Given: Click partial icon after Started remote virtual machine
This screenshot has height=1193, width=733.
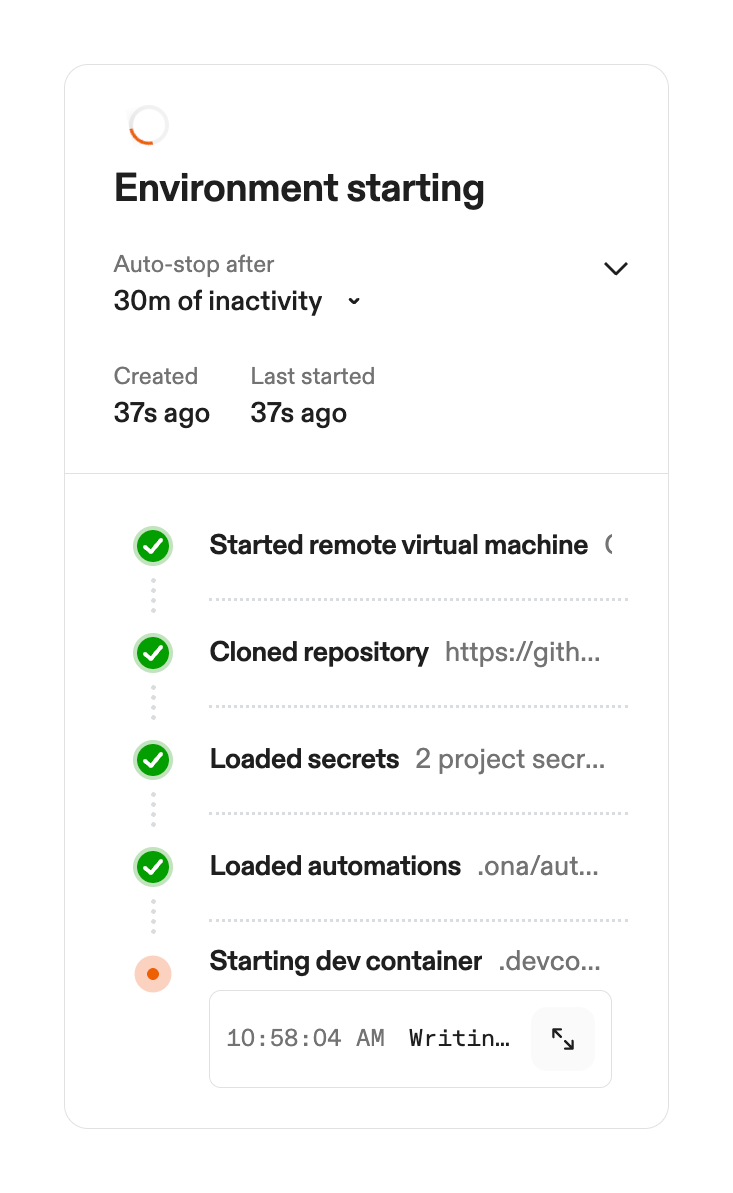Looking at the screenshot, I should 608,545.
